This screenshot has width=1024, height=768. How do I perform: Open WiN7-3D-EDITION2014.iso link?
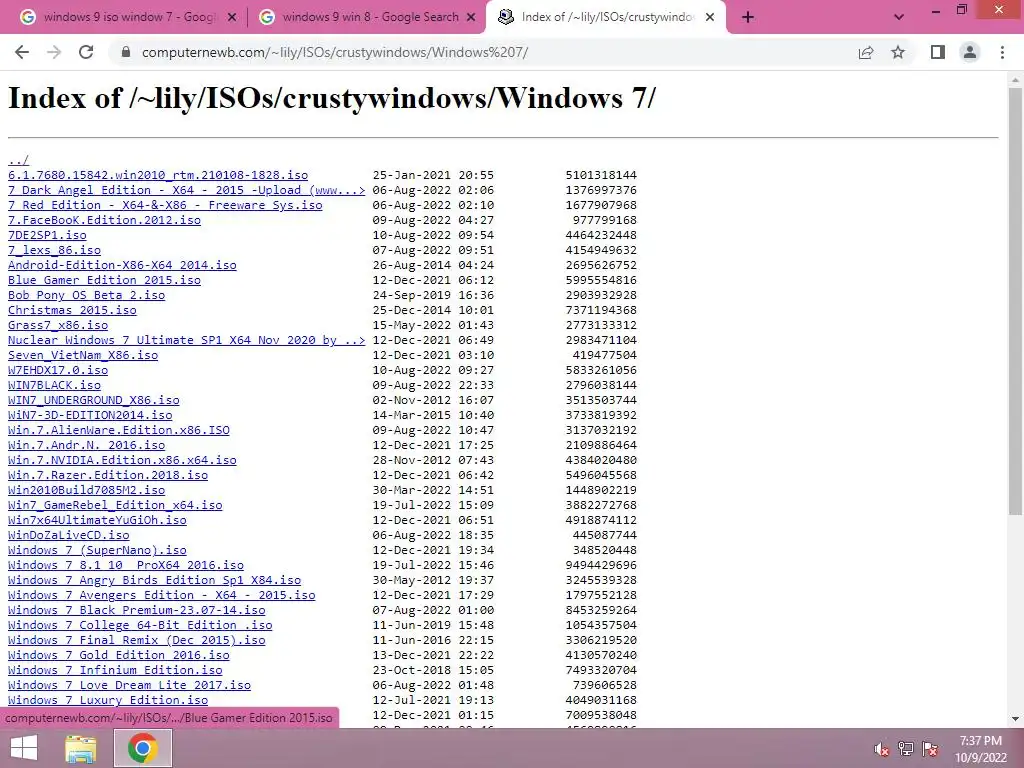coord(90,415)
